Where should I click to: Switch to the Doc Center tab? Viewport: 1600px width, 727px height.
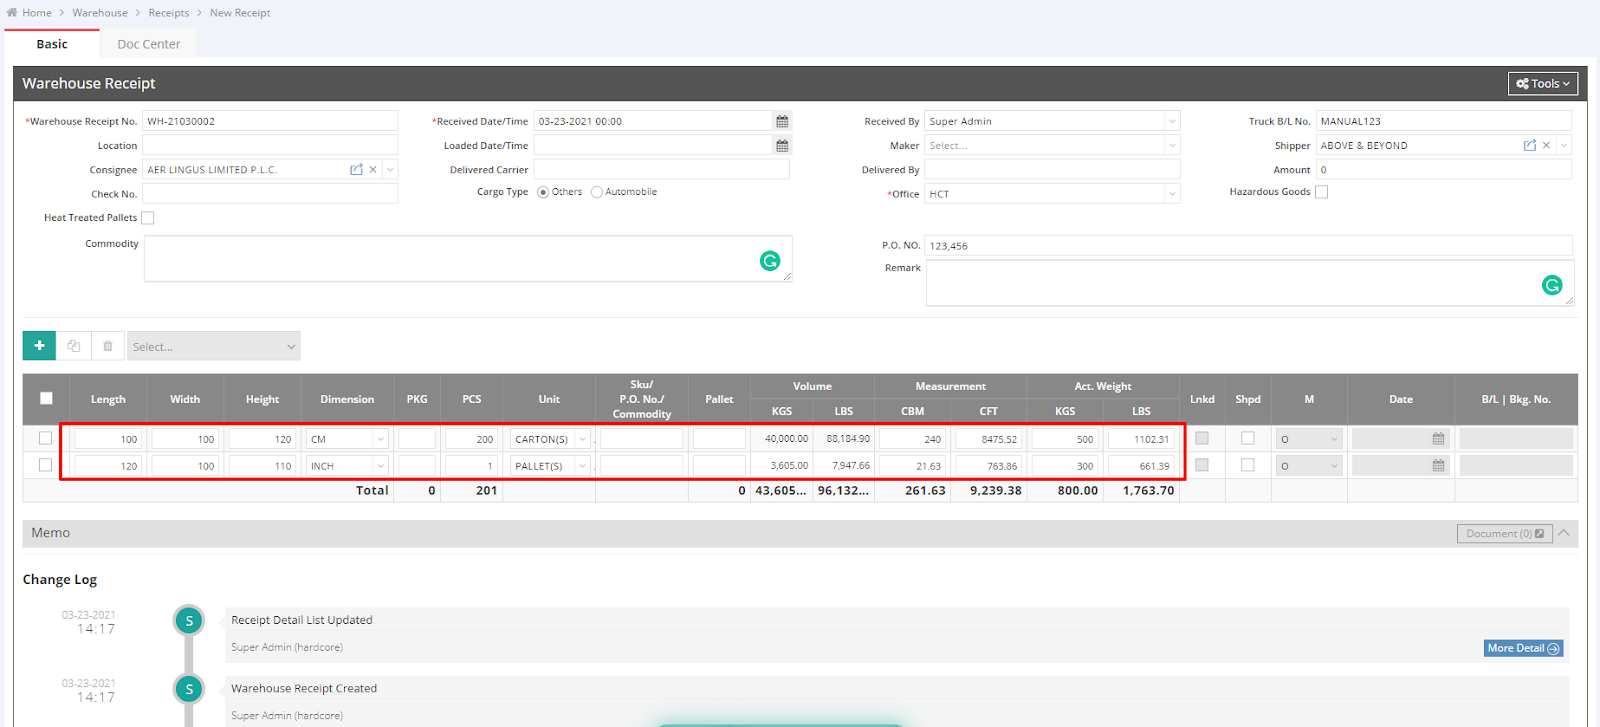pyautogui.click(x=148, y=44)
